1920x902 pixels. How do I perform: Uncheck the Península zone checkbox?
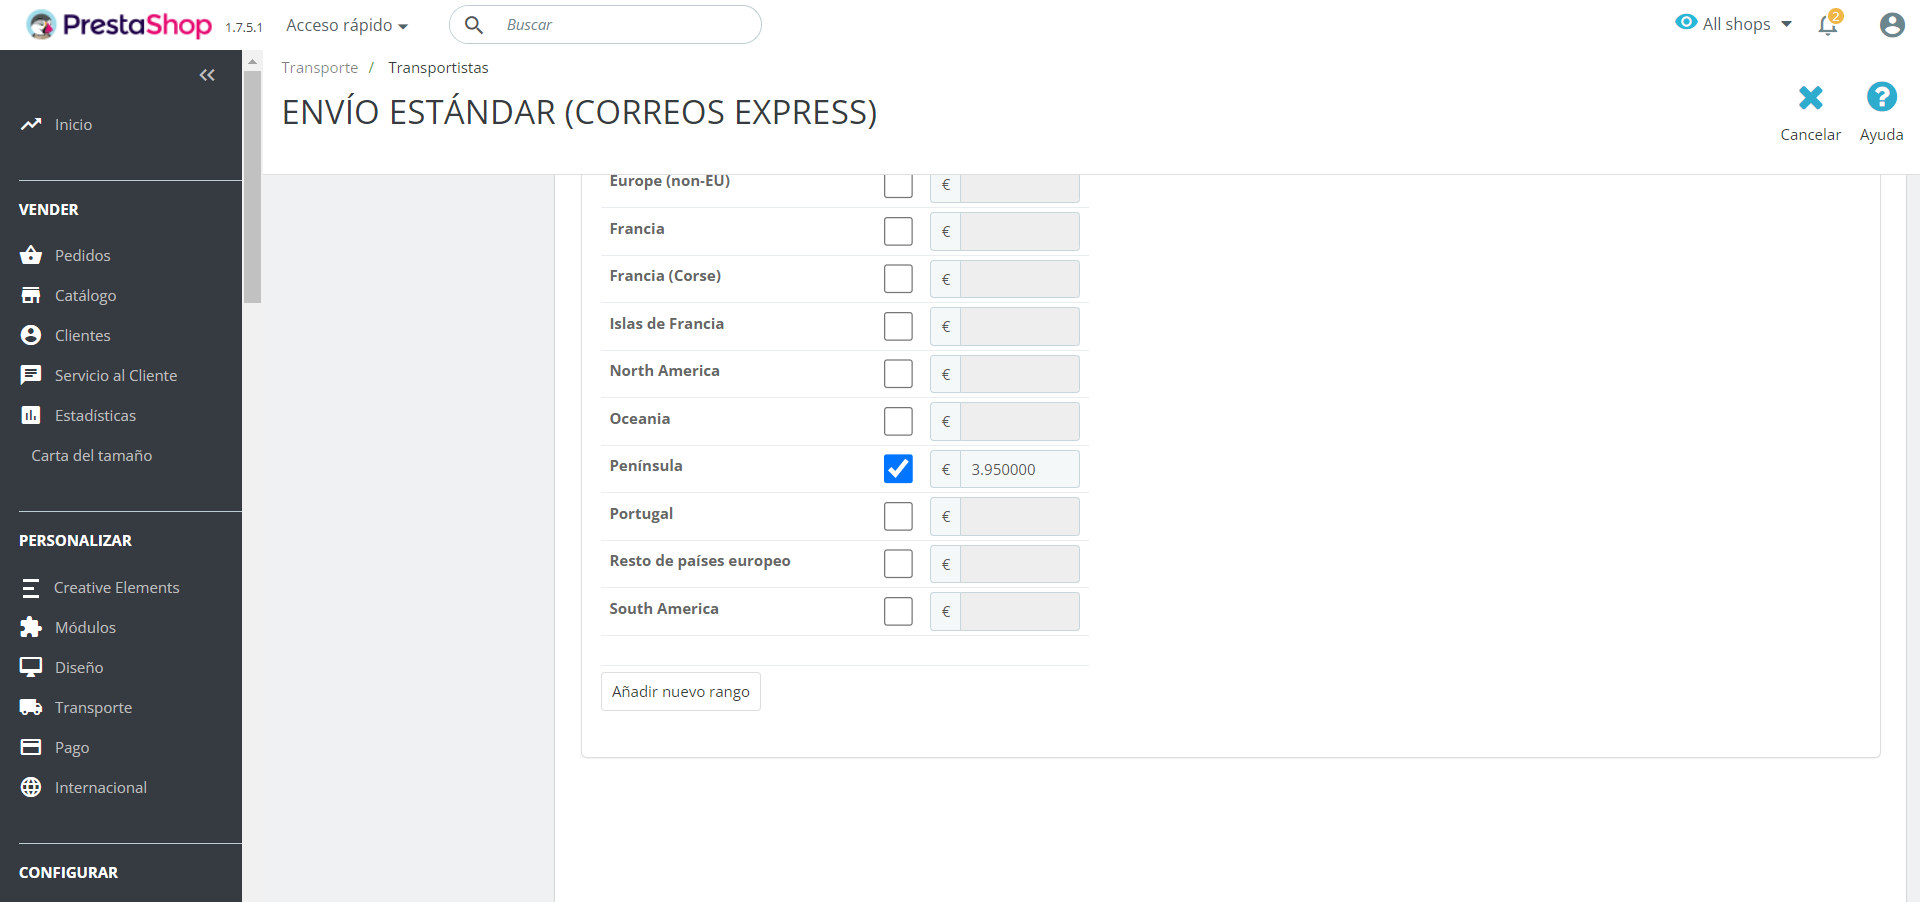tap(898, 469)
